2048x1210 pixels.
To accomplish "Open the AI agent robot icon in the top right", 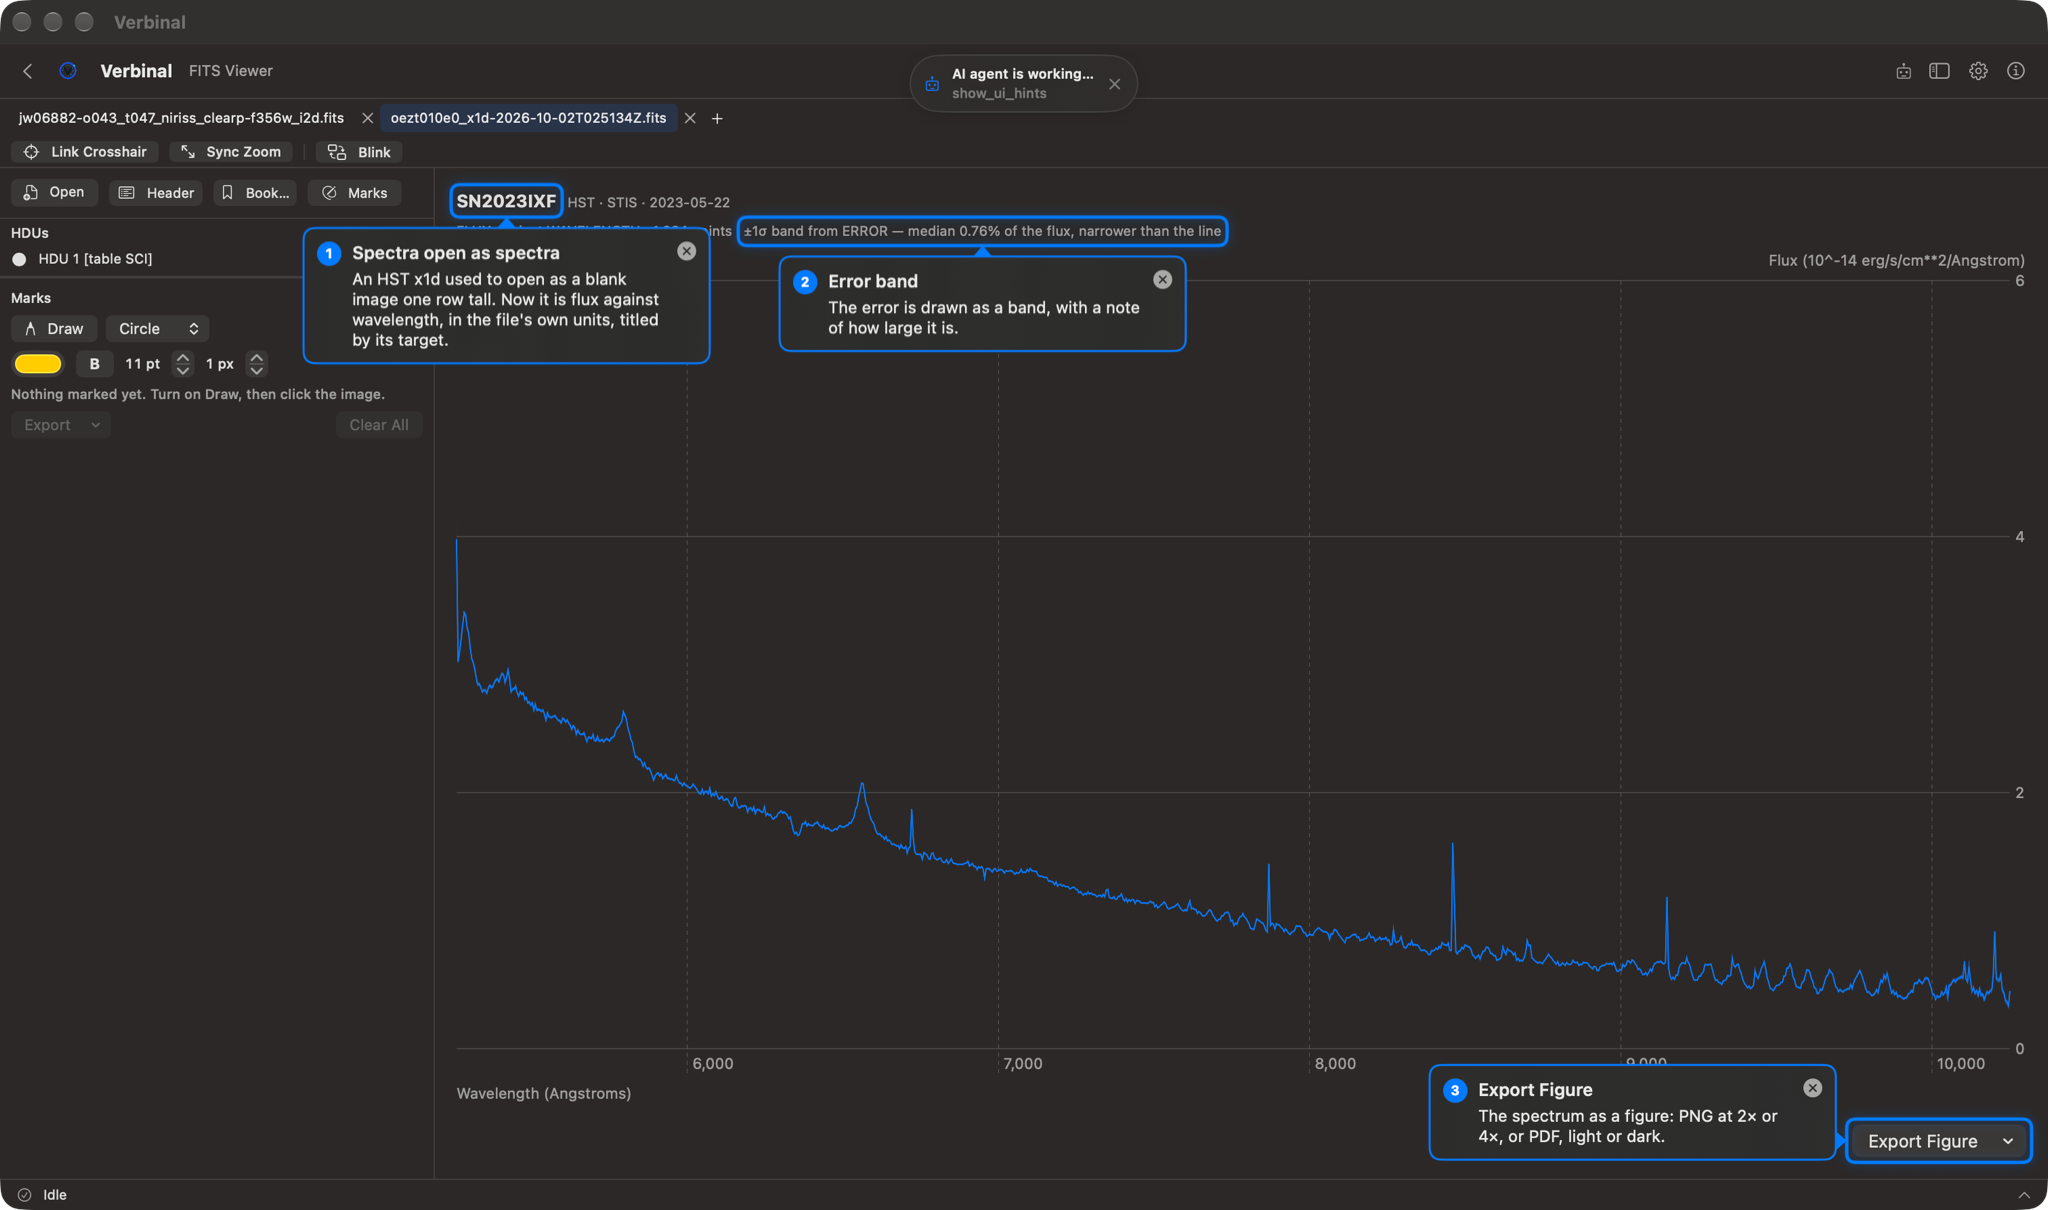I will (1903, 71).
